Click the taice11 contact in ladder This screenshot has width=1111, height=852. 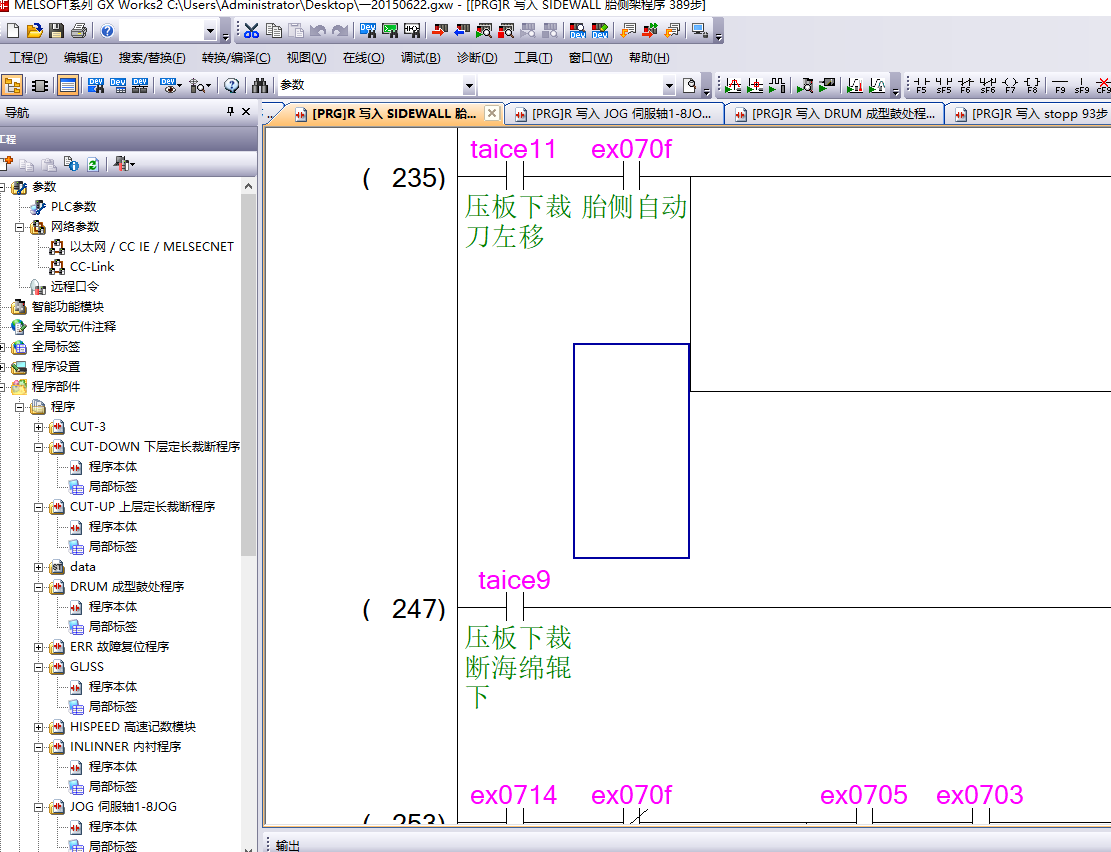click(514, 177)
